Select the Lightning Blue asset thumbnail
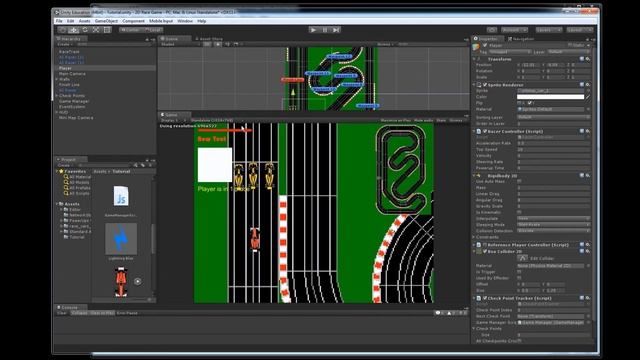The width and height of the screenshot is (640, 360). click(121, 239)
